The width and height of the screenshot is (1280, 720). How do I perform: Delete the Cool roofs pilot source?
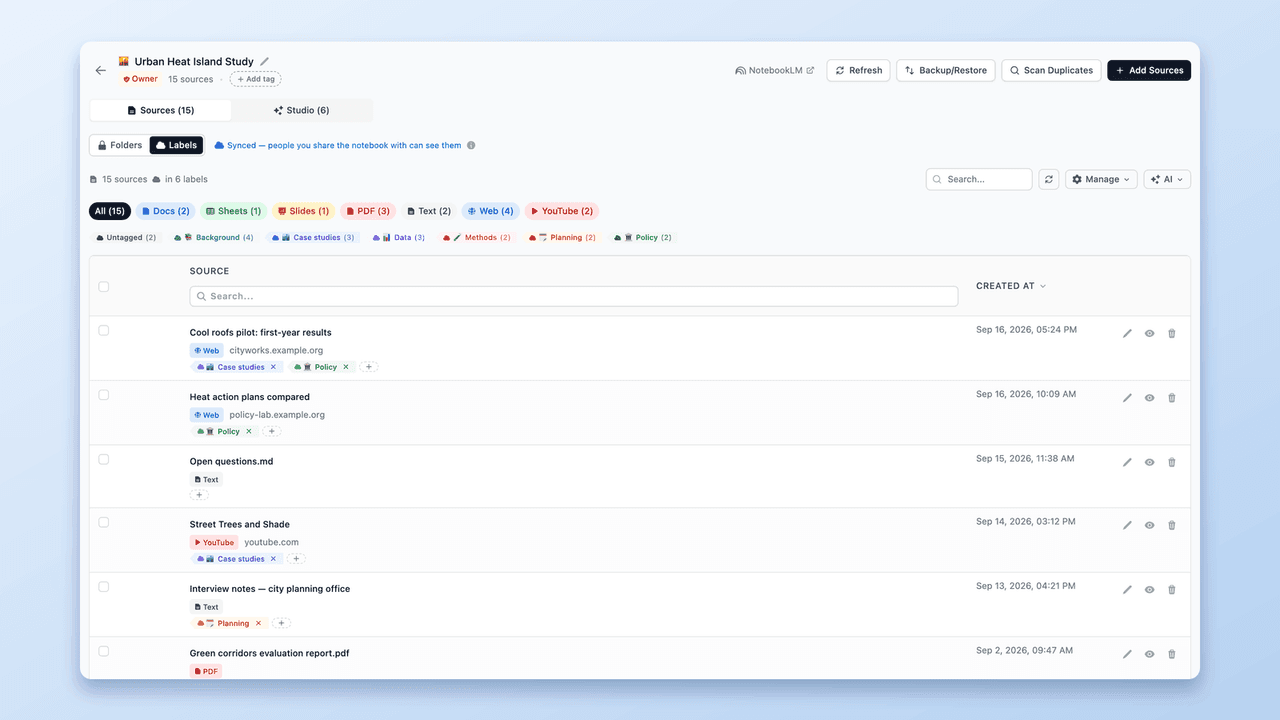(x=1172, y=333)
